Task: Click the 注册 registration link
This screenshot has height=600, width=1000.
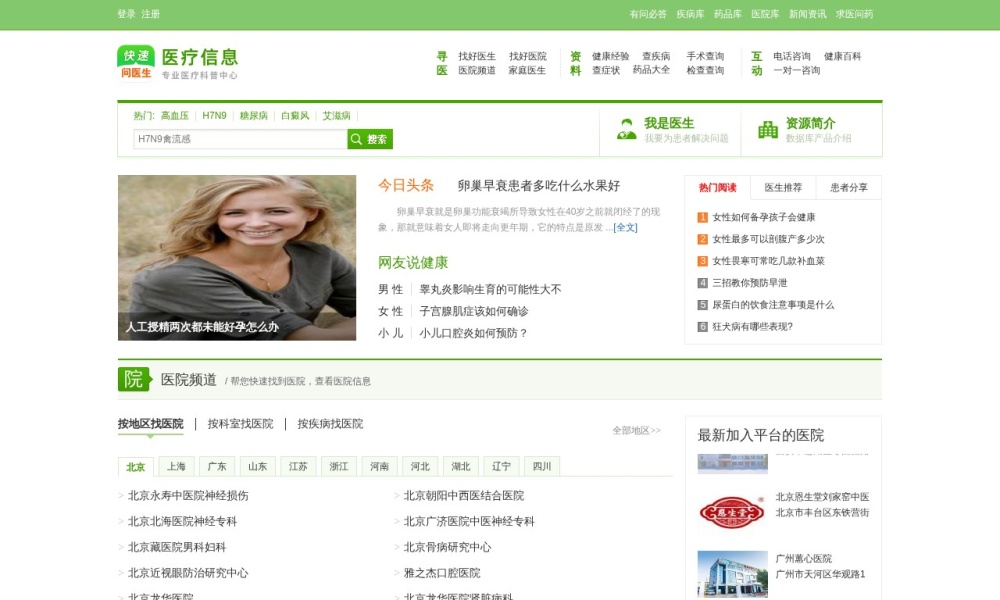Action: [151, 14]
